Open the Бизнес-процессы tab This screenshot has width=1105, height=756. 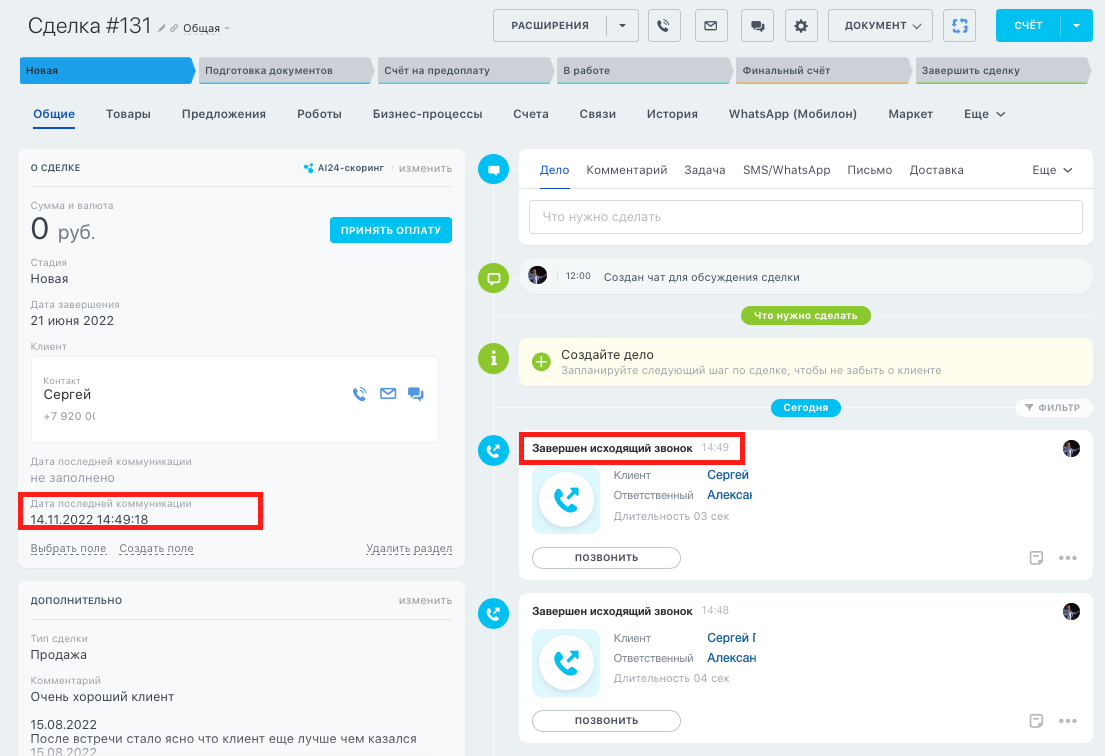428,114
